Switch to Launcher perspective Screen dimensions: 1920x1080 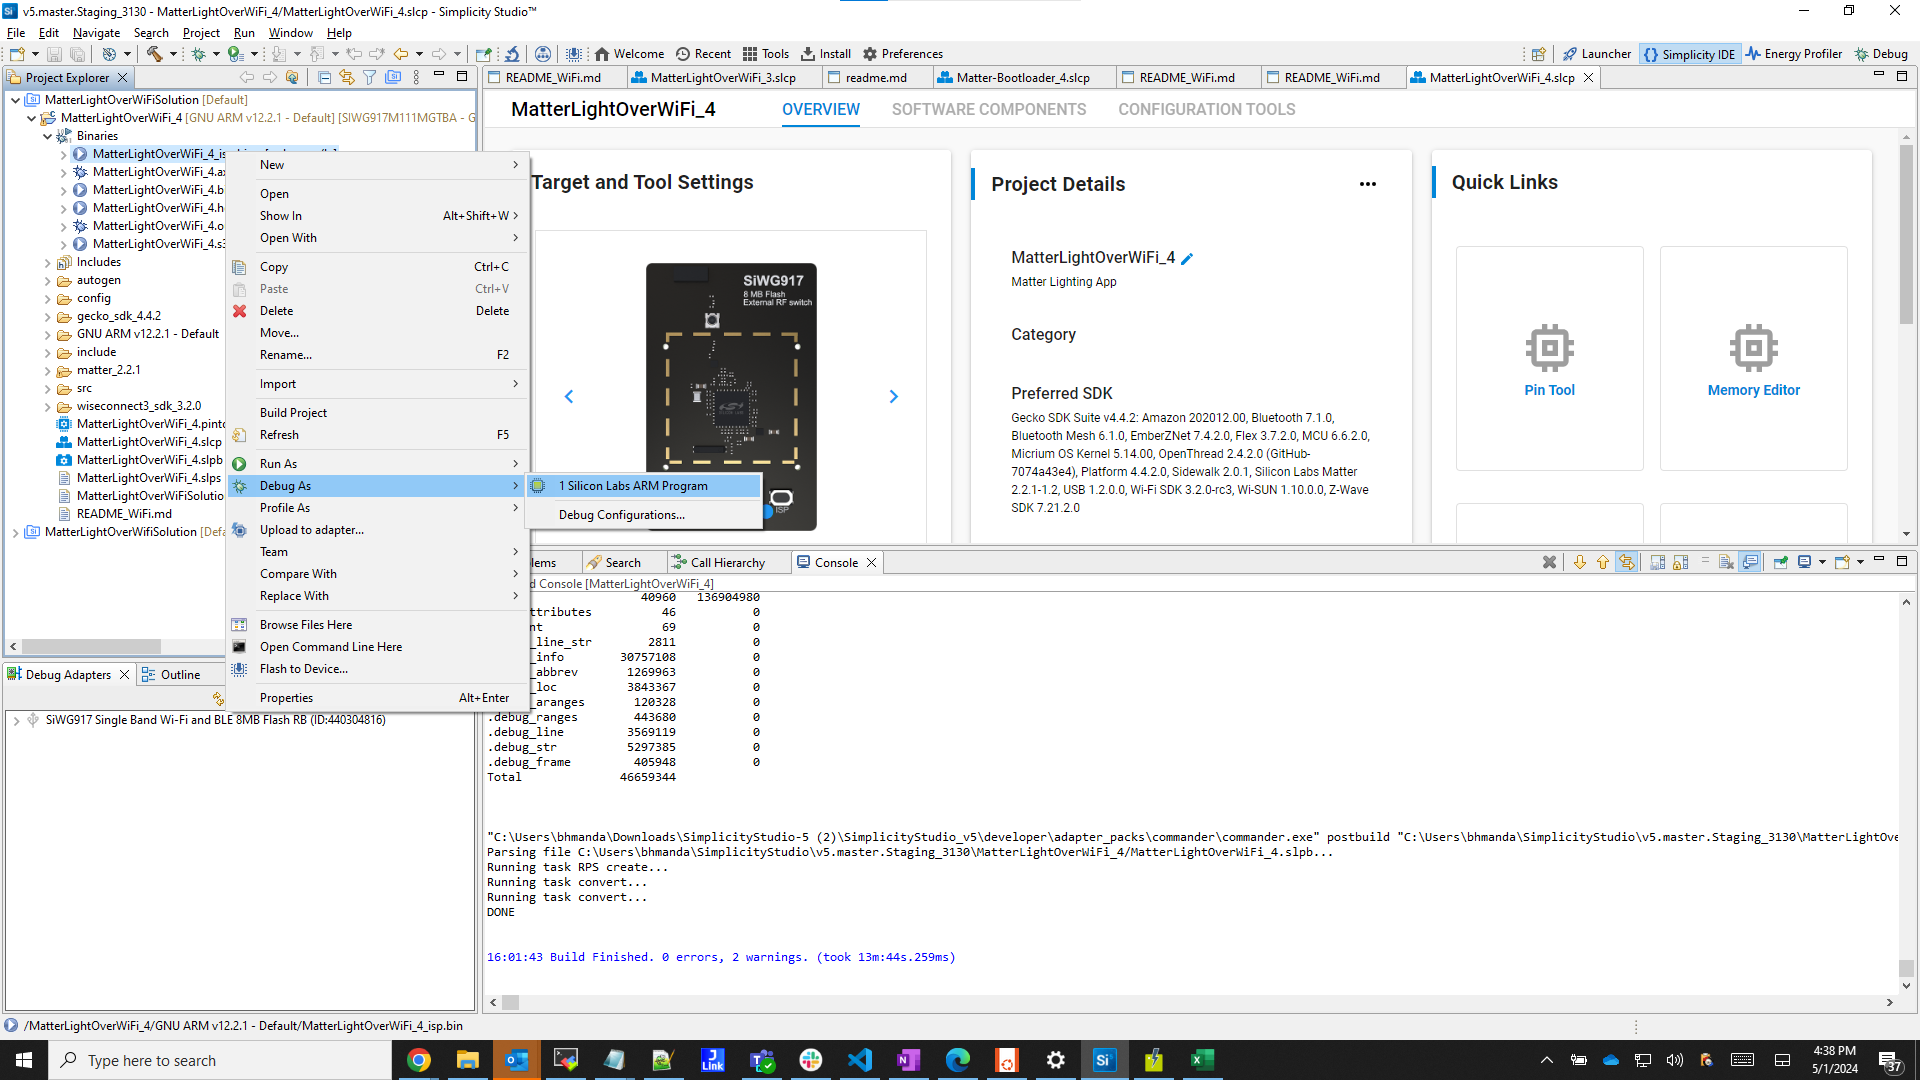point(1597,54)
